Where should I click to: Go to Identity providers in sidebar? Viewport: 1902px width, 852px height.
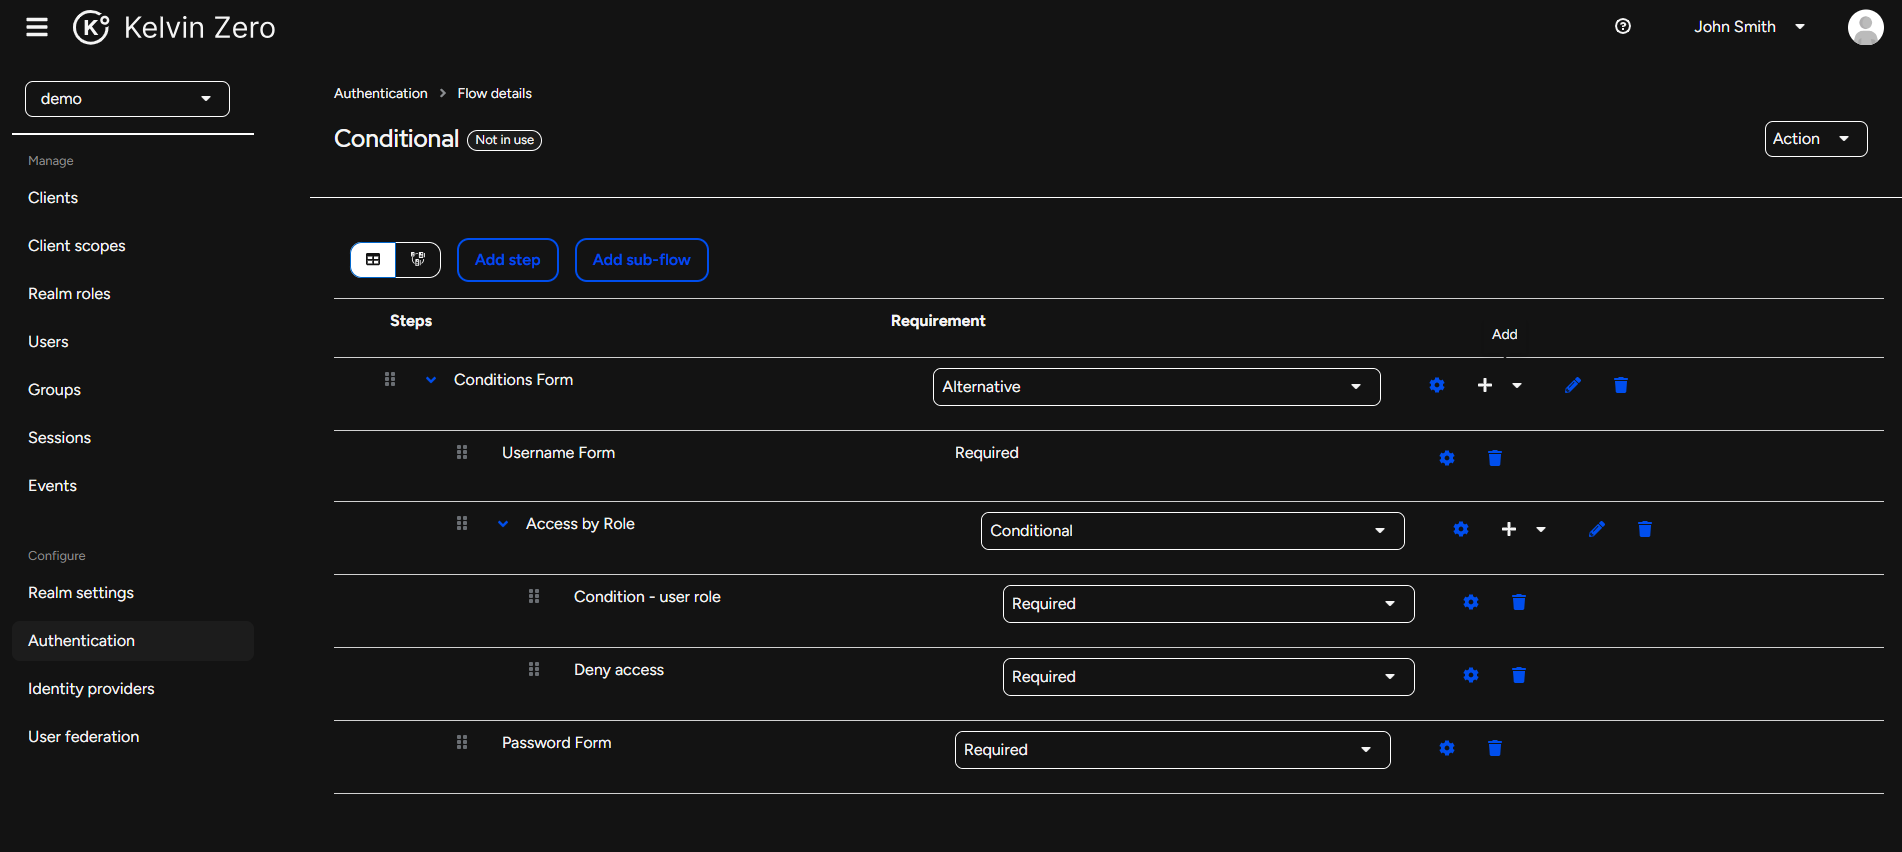point(91,689)
